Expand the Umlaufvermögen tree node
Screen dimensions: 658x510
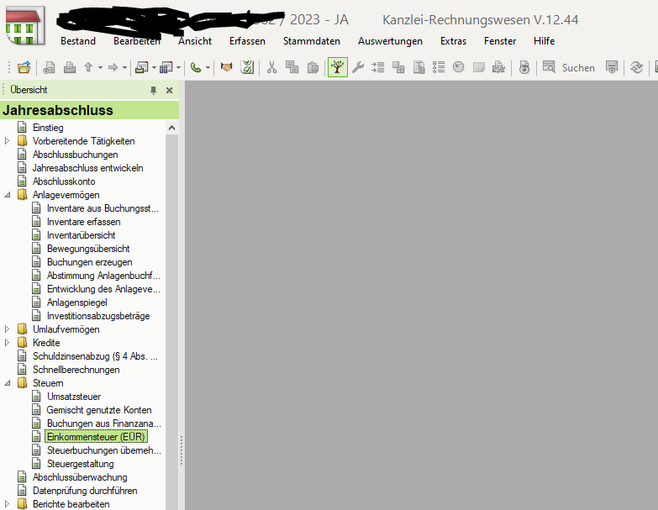pos(8,329)
